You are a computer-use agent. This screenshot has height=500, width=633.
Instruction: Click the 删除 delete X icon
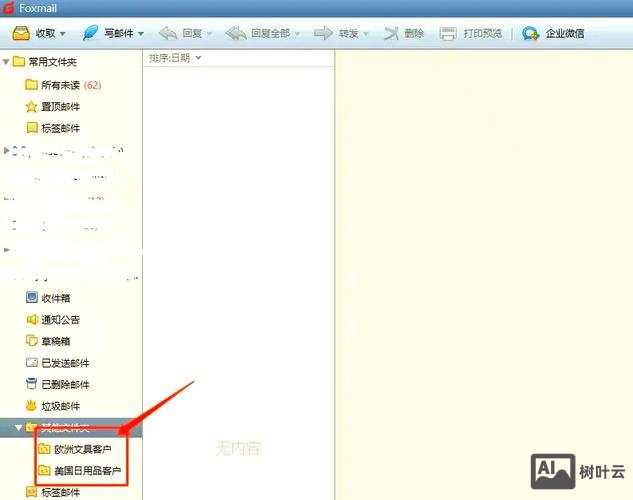point(391,33)
